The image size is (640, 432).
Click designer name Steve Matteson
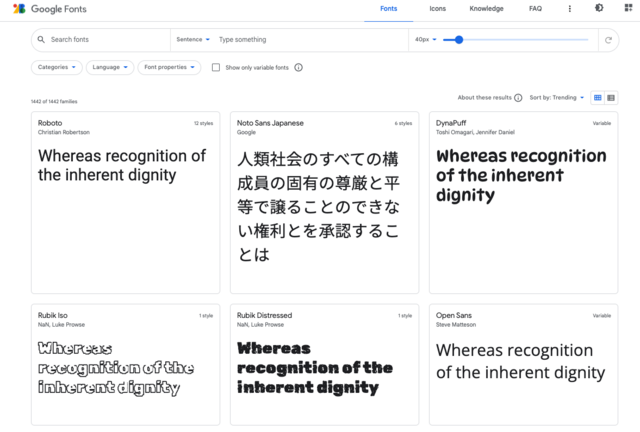pos(456,325)
